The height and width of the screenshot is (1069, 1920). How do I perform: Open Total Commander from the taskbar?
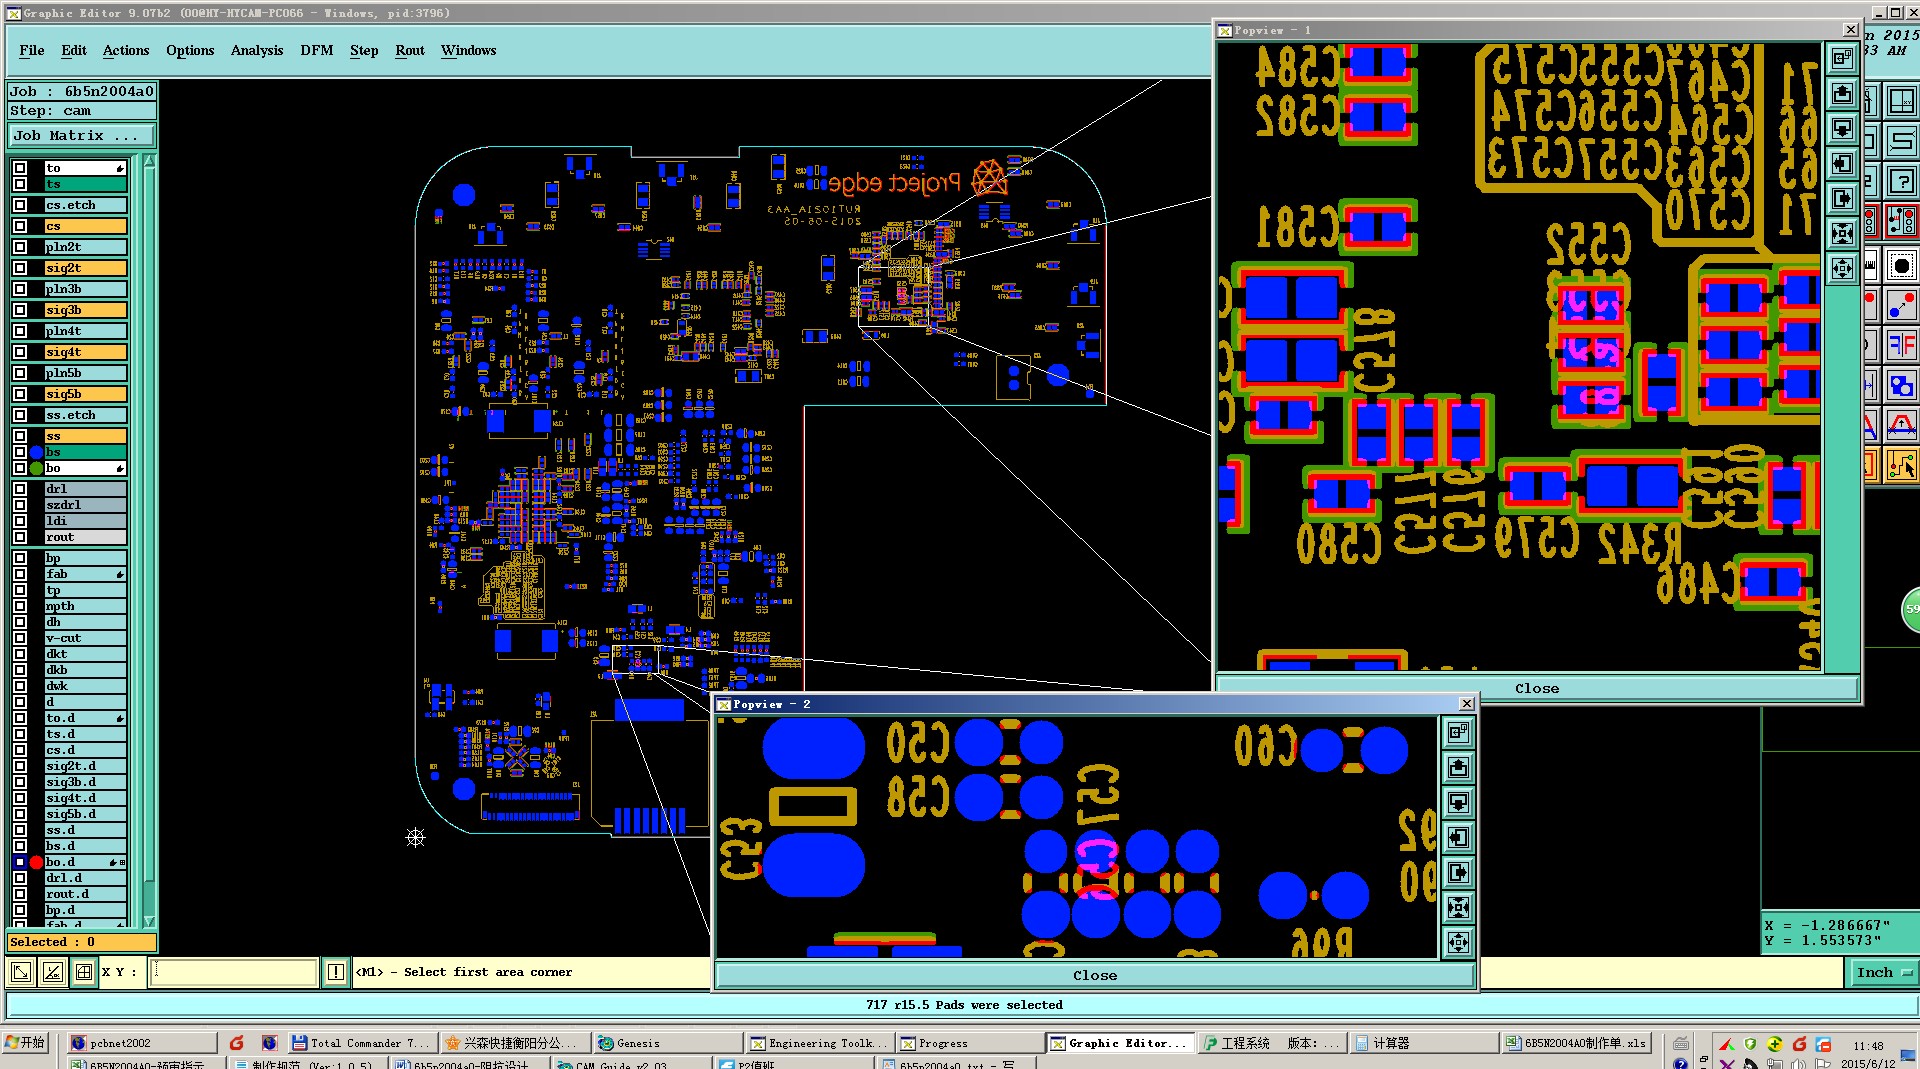[x=362, y=1043]
